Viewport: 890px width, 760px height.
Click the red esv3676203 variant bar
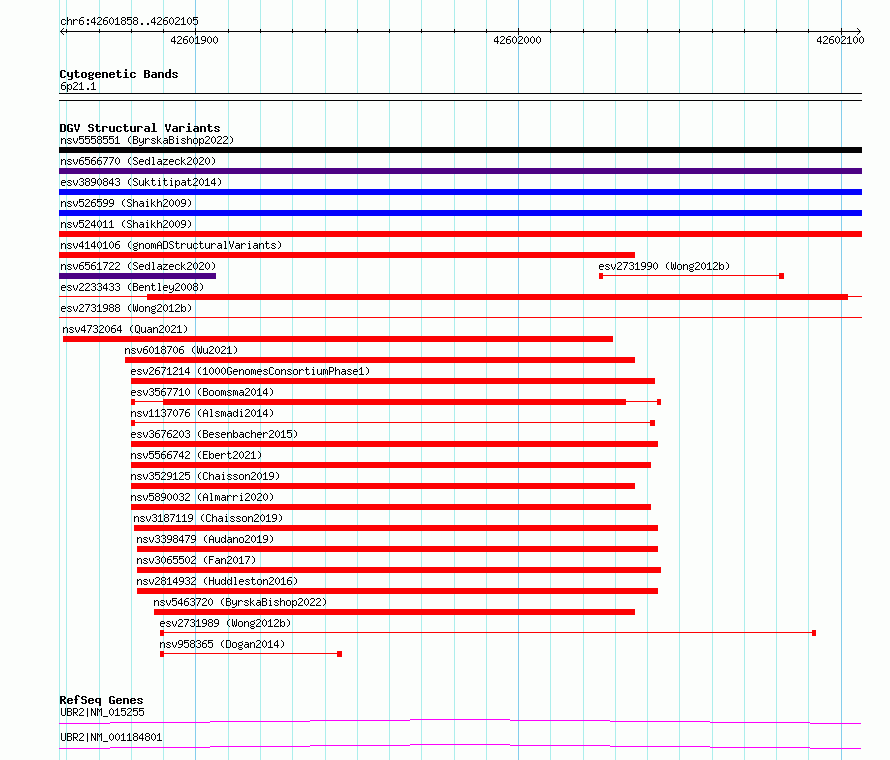click(394, 444)
